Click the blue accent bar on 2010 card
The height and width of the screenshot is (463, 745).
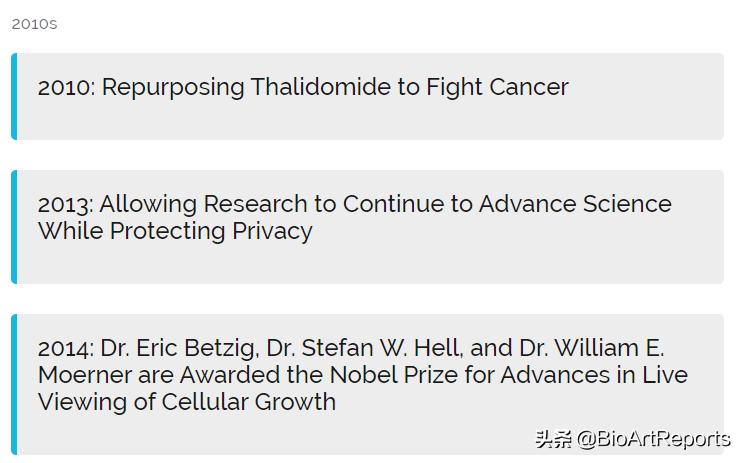[14, 96]
